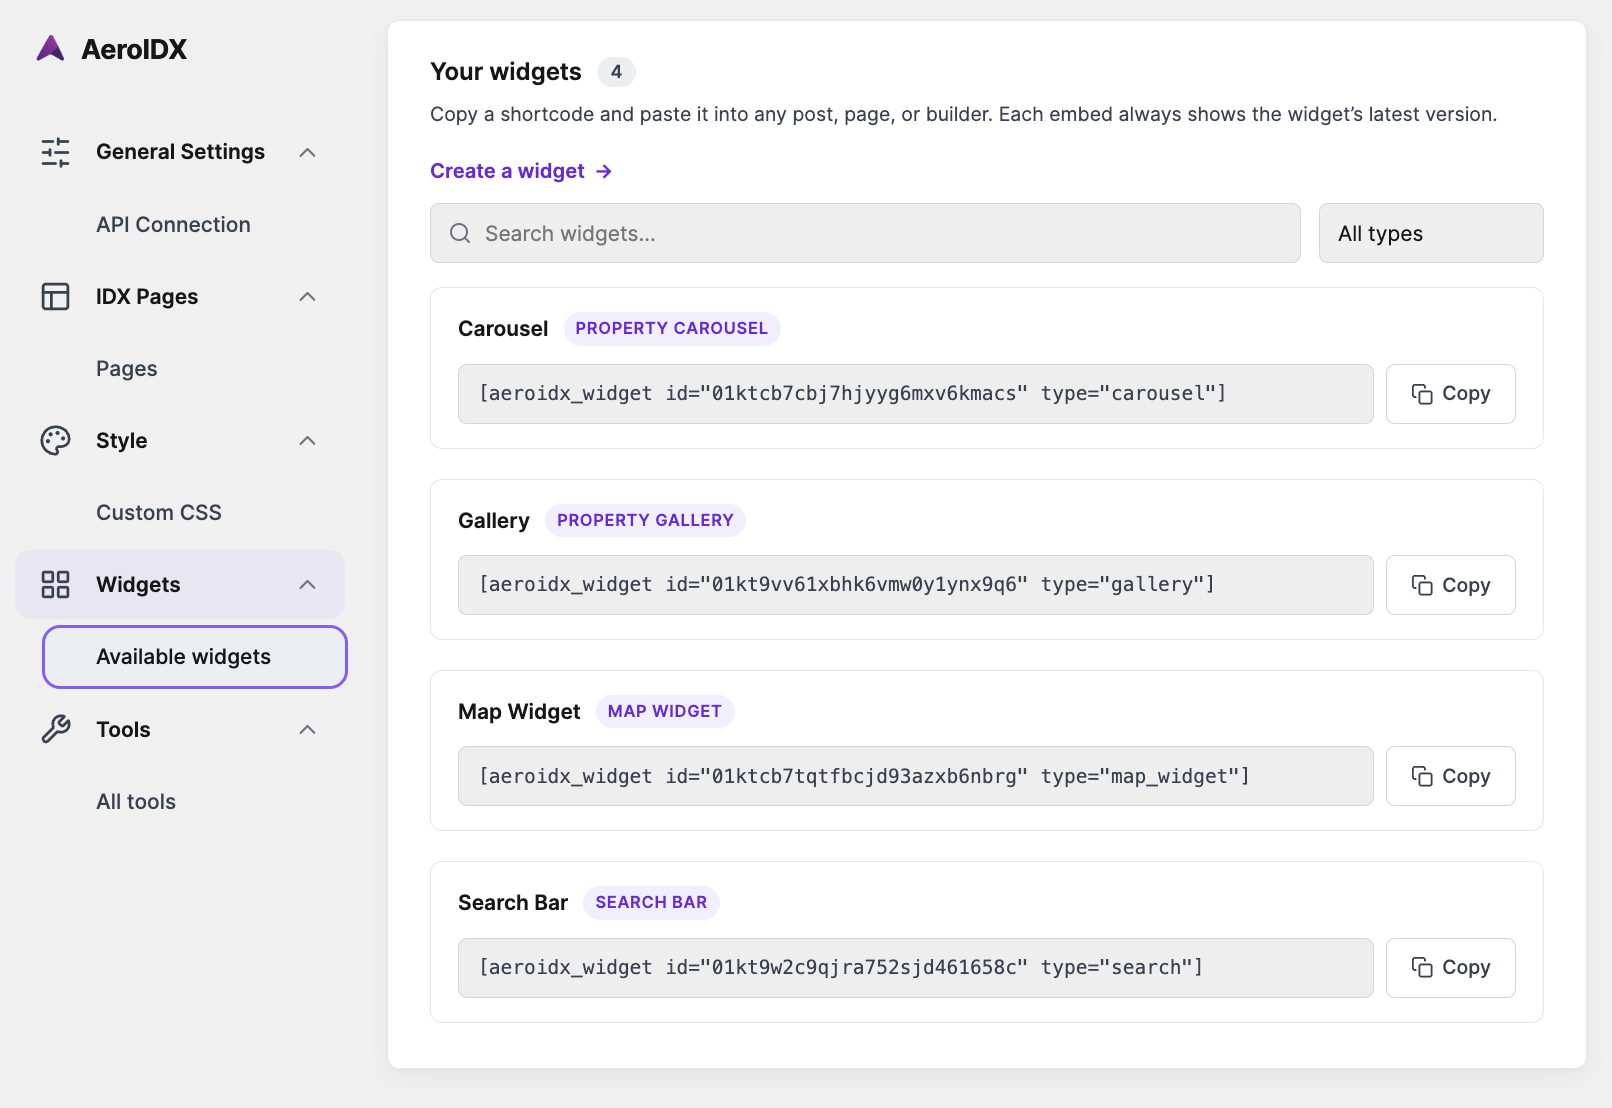Click the General Settings sliders icon
1612x1108 pixels.
[56, 152]
